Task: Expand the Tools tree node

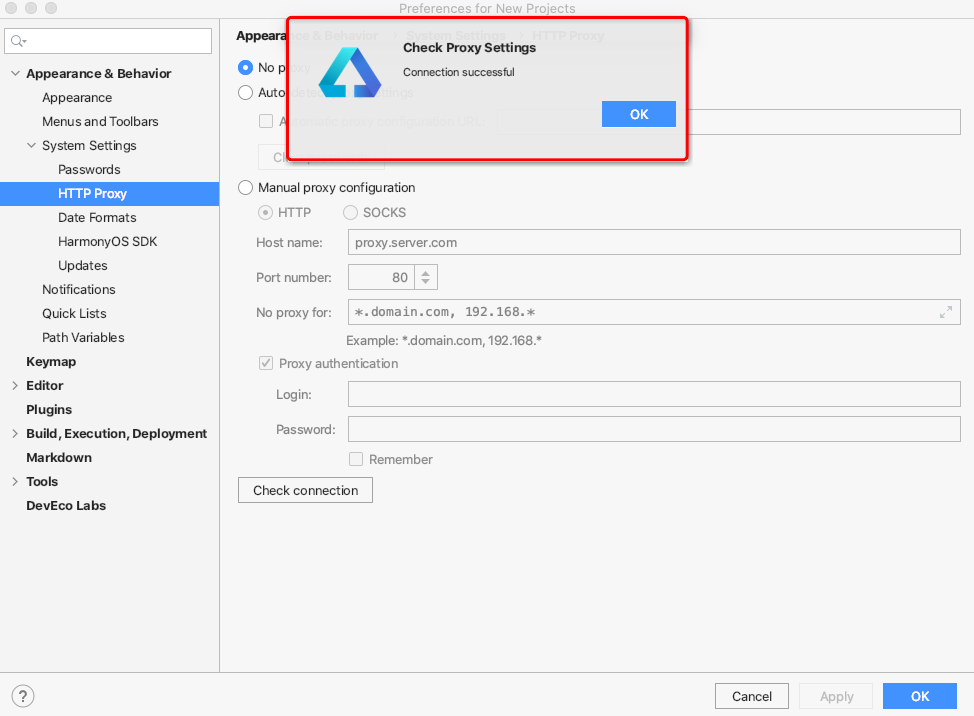Action: pyautogui.click(x=16, y=481)
